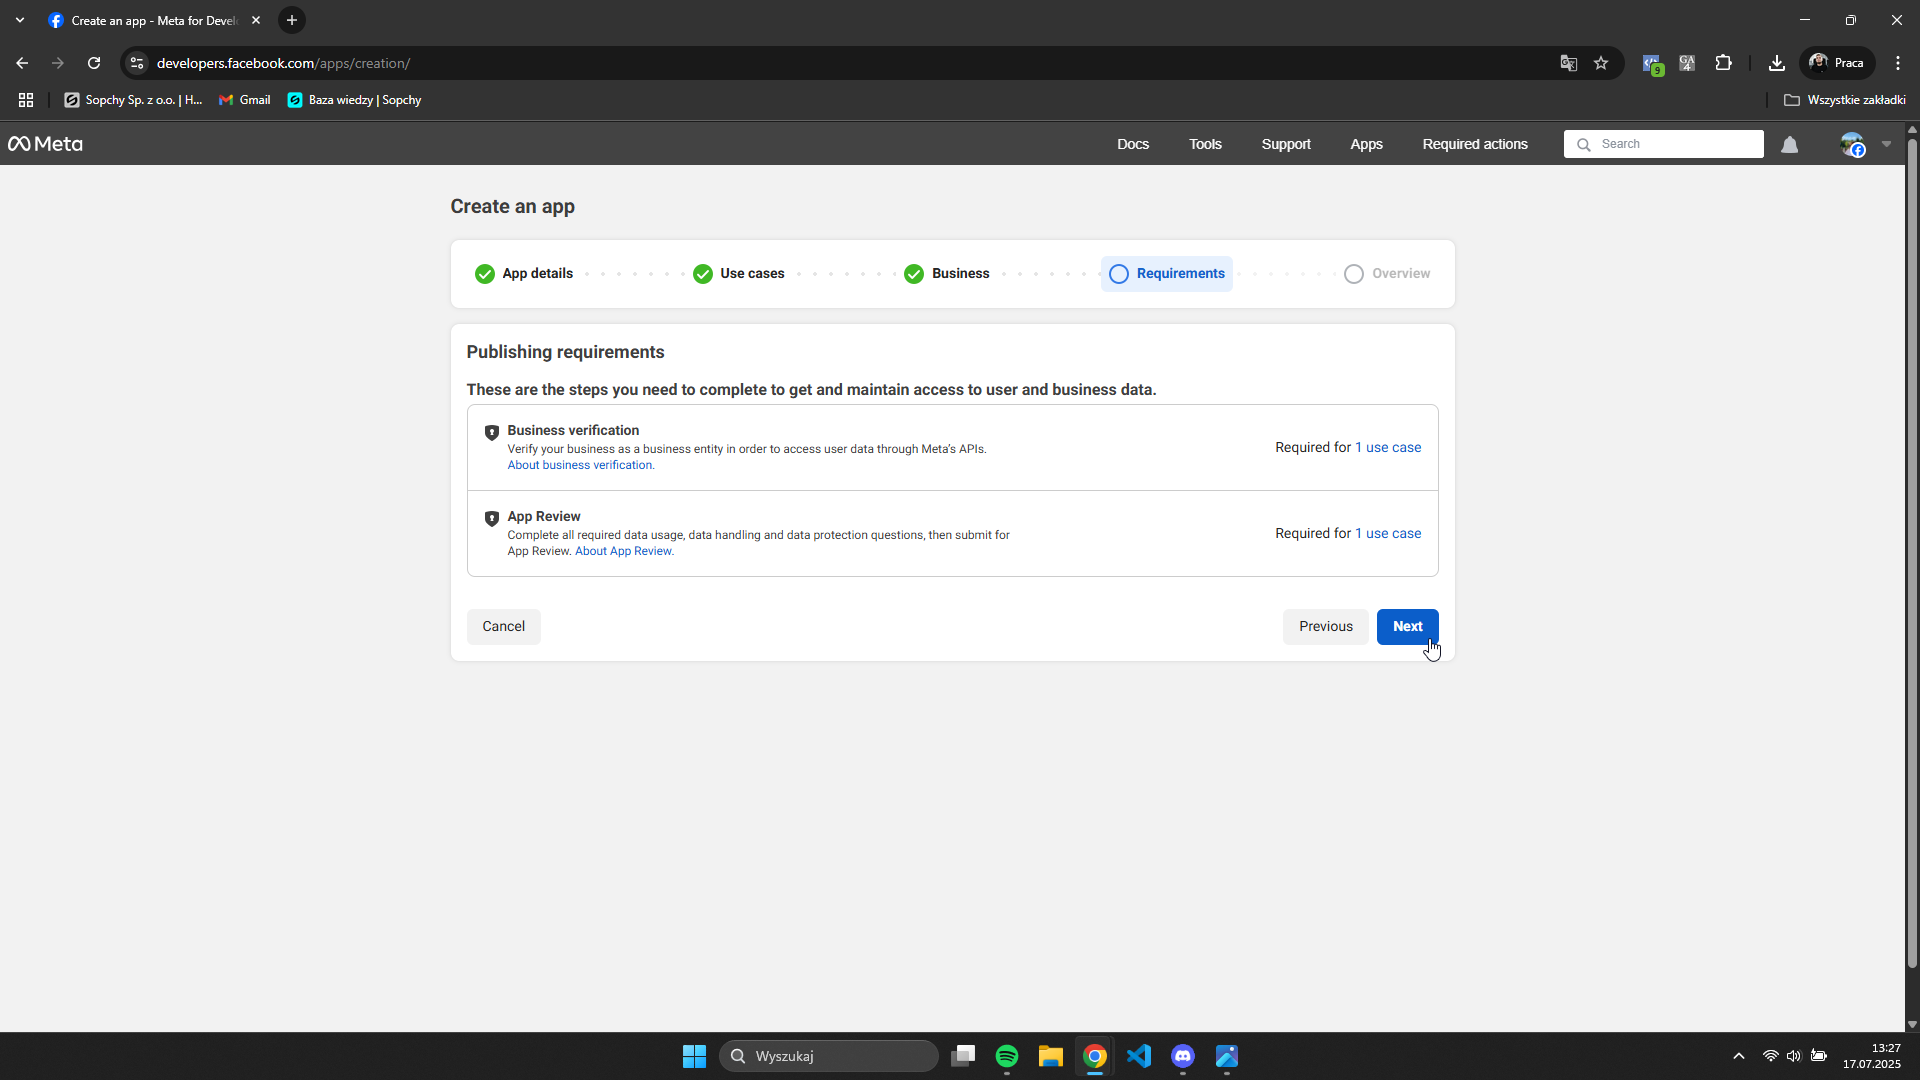
Task: Open the Docs menu
Action: [x=1132, y=144]
